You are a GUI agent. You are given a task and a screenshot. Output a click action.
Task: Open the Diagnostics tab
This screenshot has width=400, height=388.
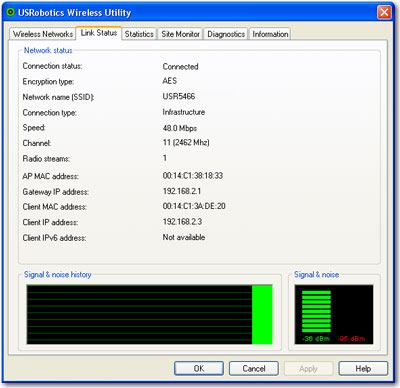click(226, 34)
